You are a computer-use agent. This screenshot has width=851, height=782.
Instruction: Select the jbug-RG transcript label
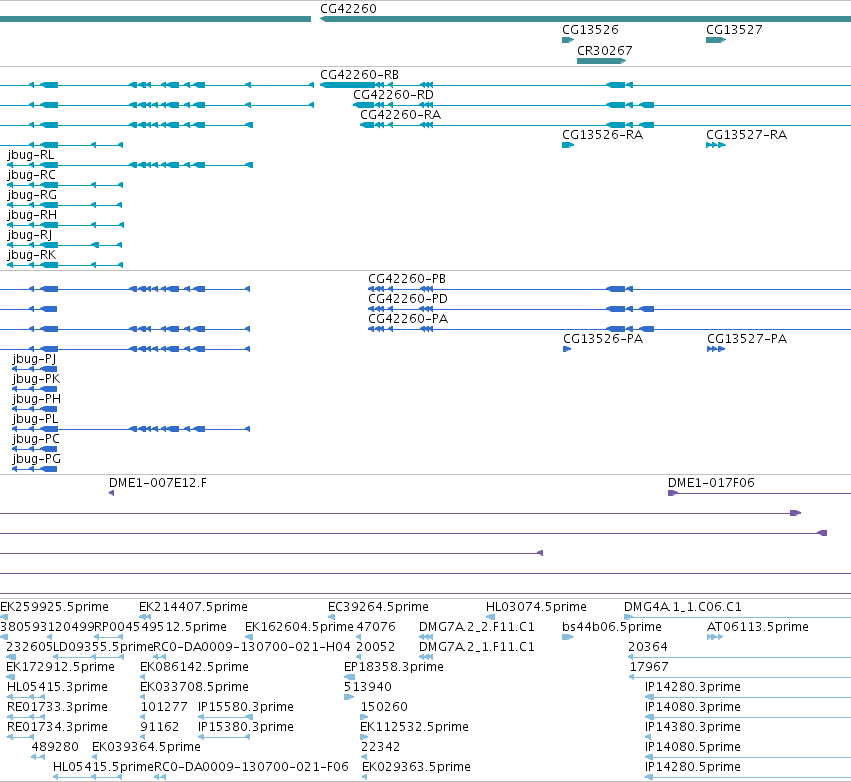[x=32, y=195]
